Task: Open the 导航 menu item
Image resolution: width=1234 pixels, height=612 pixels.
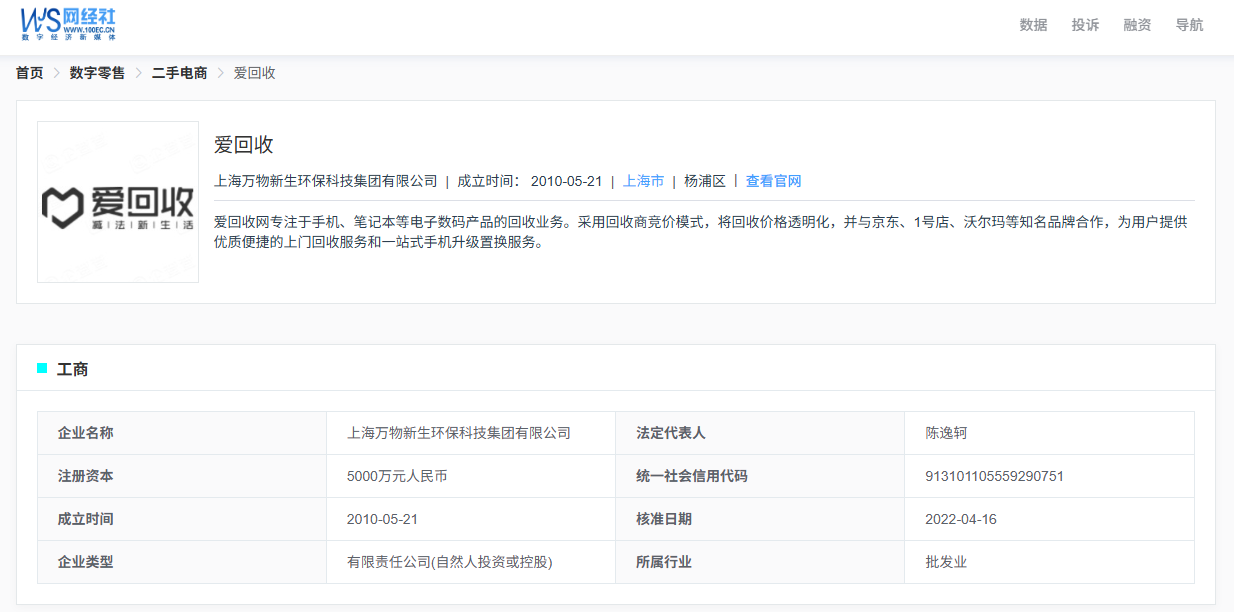Action: [1189, 25]
